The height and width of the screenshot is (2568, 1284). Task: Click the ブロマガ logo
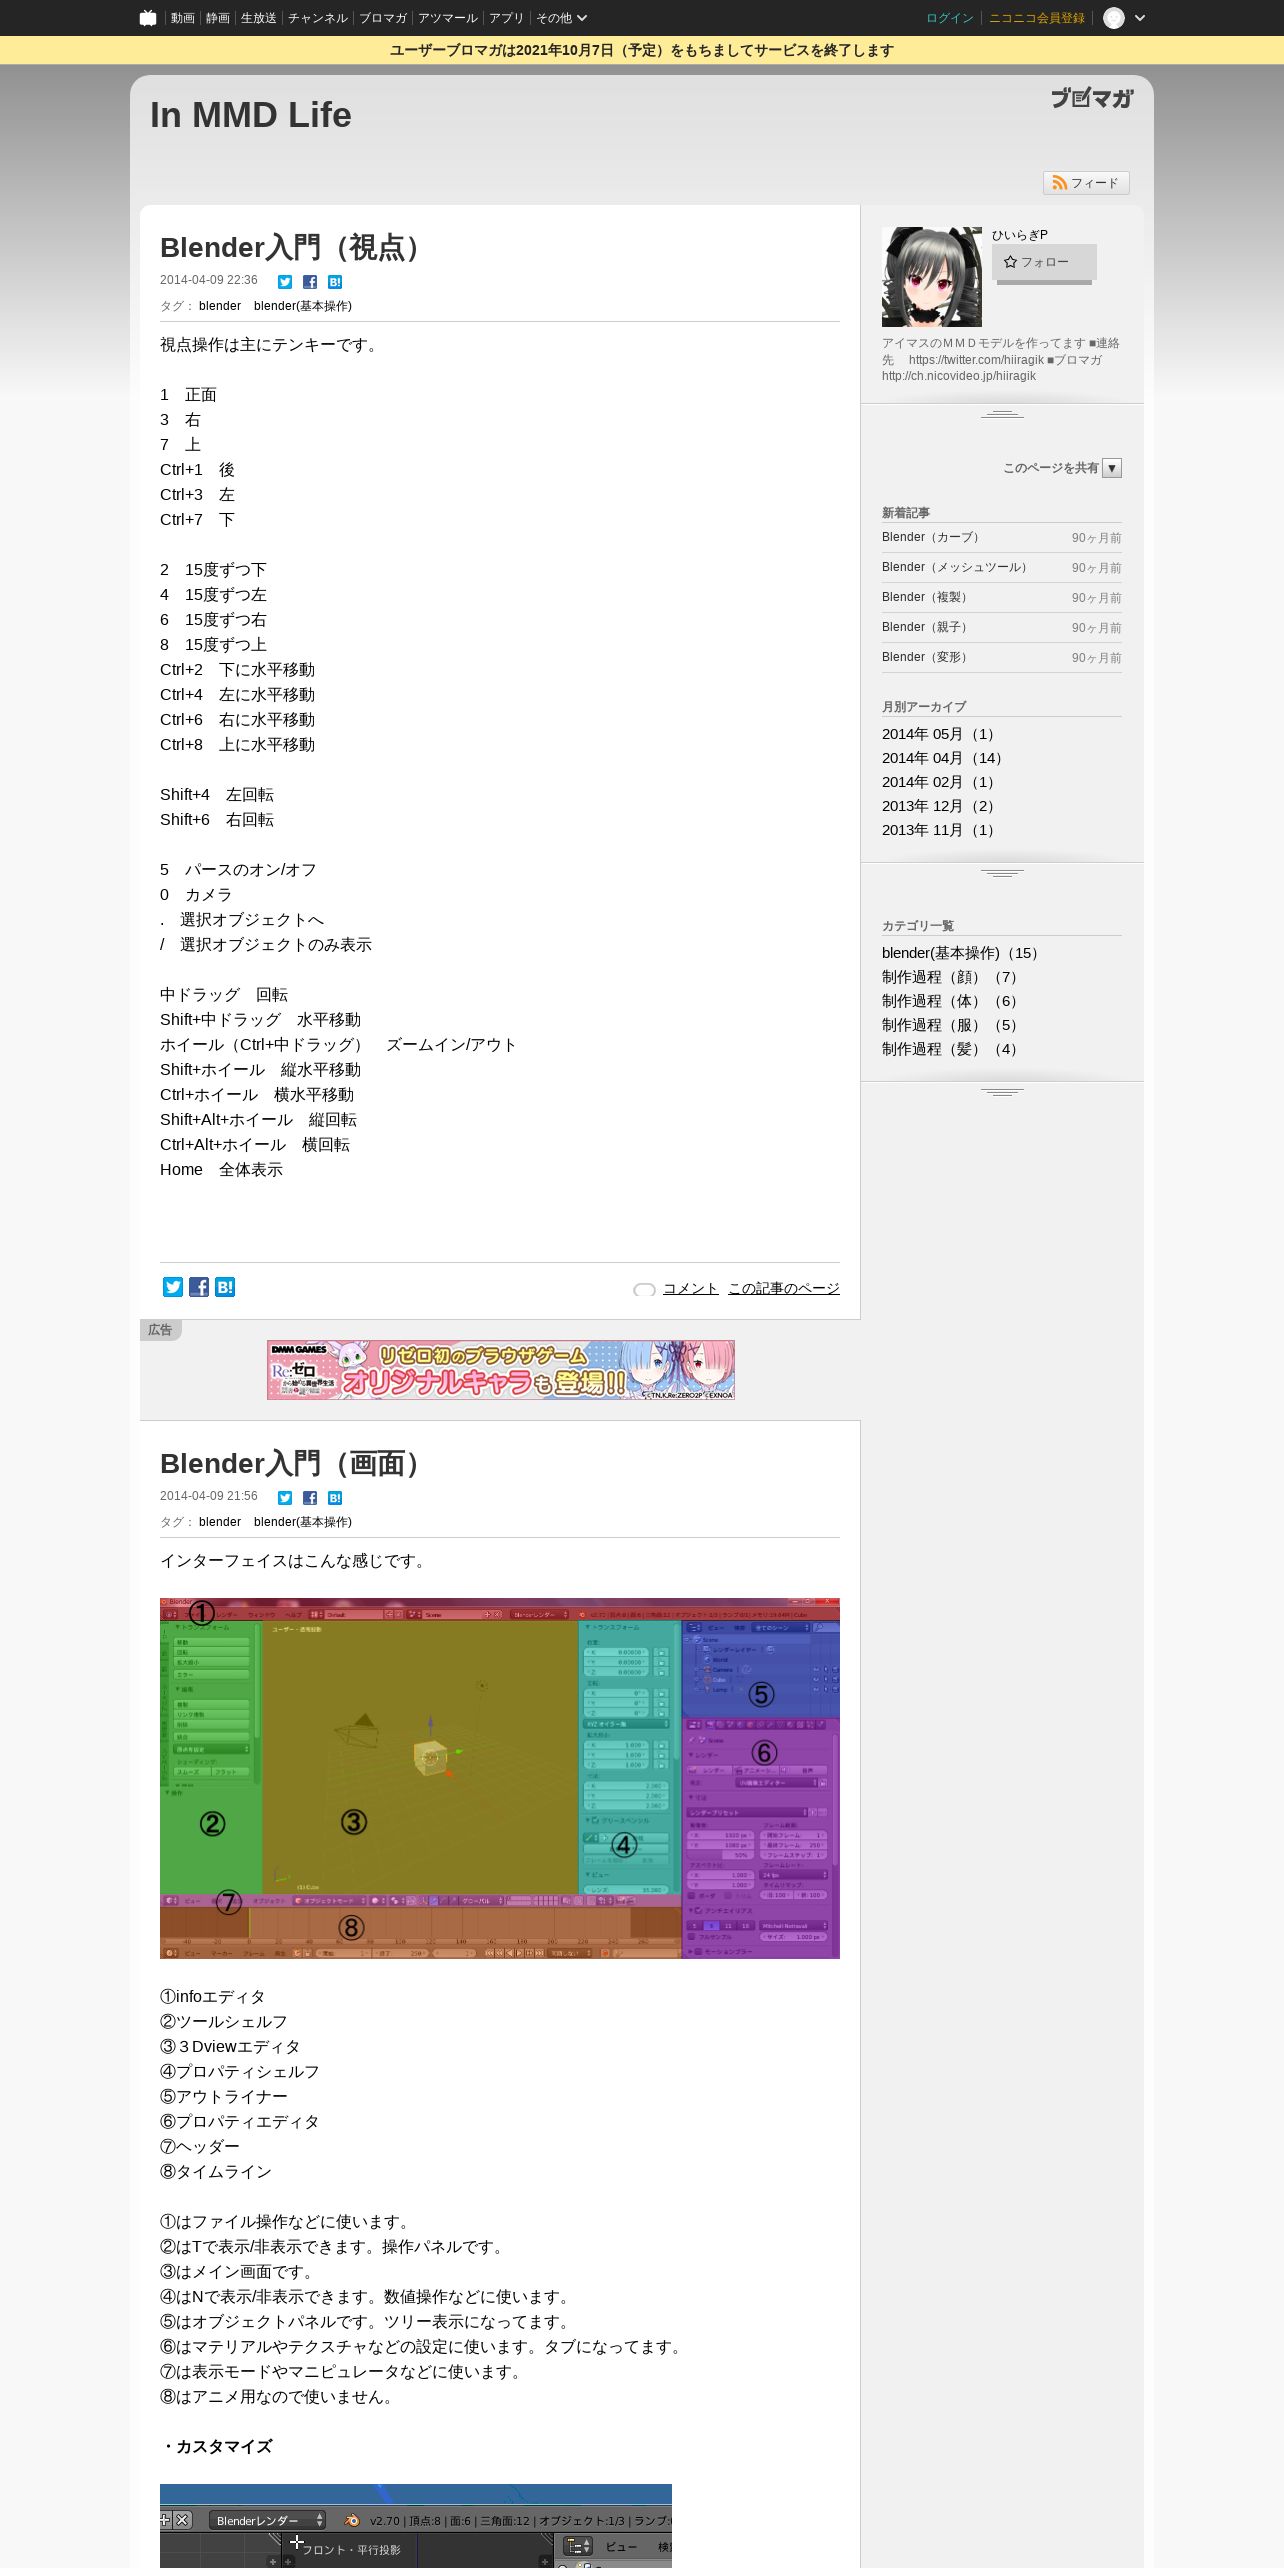click(x=1092, y=97)
